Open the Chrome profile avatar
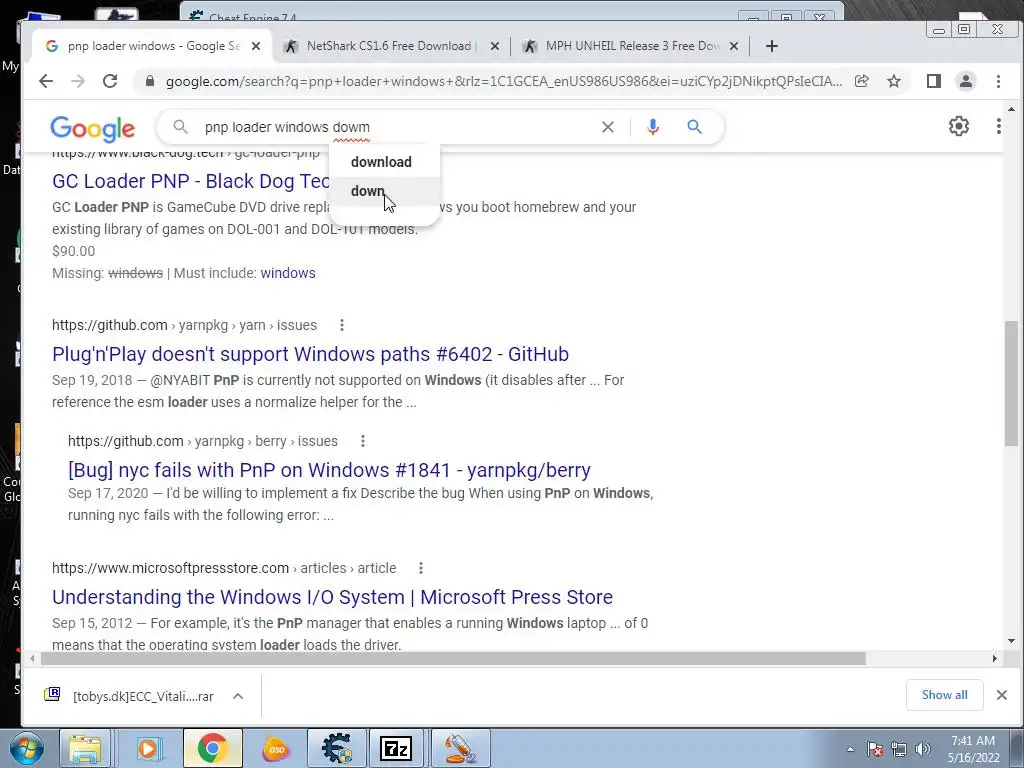This screenshot has width=1024, height=768. click(965, 81)
